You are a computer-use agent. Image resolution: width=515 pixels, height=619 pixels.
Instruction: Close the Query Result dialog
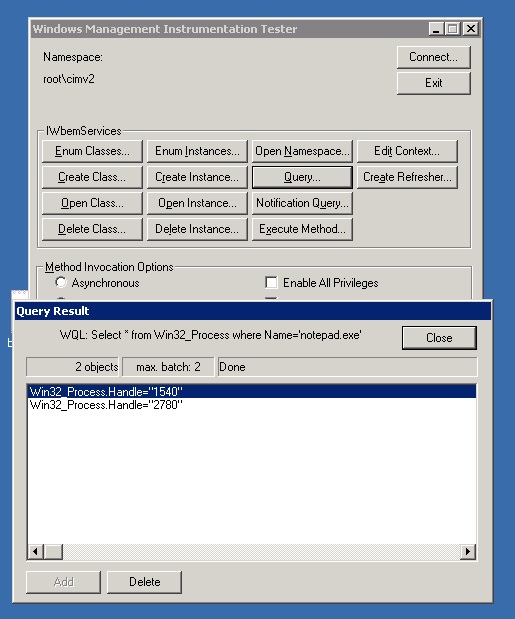439,338
